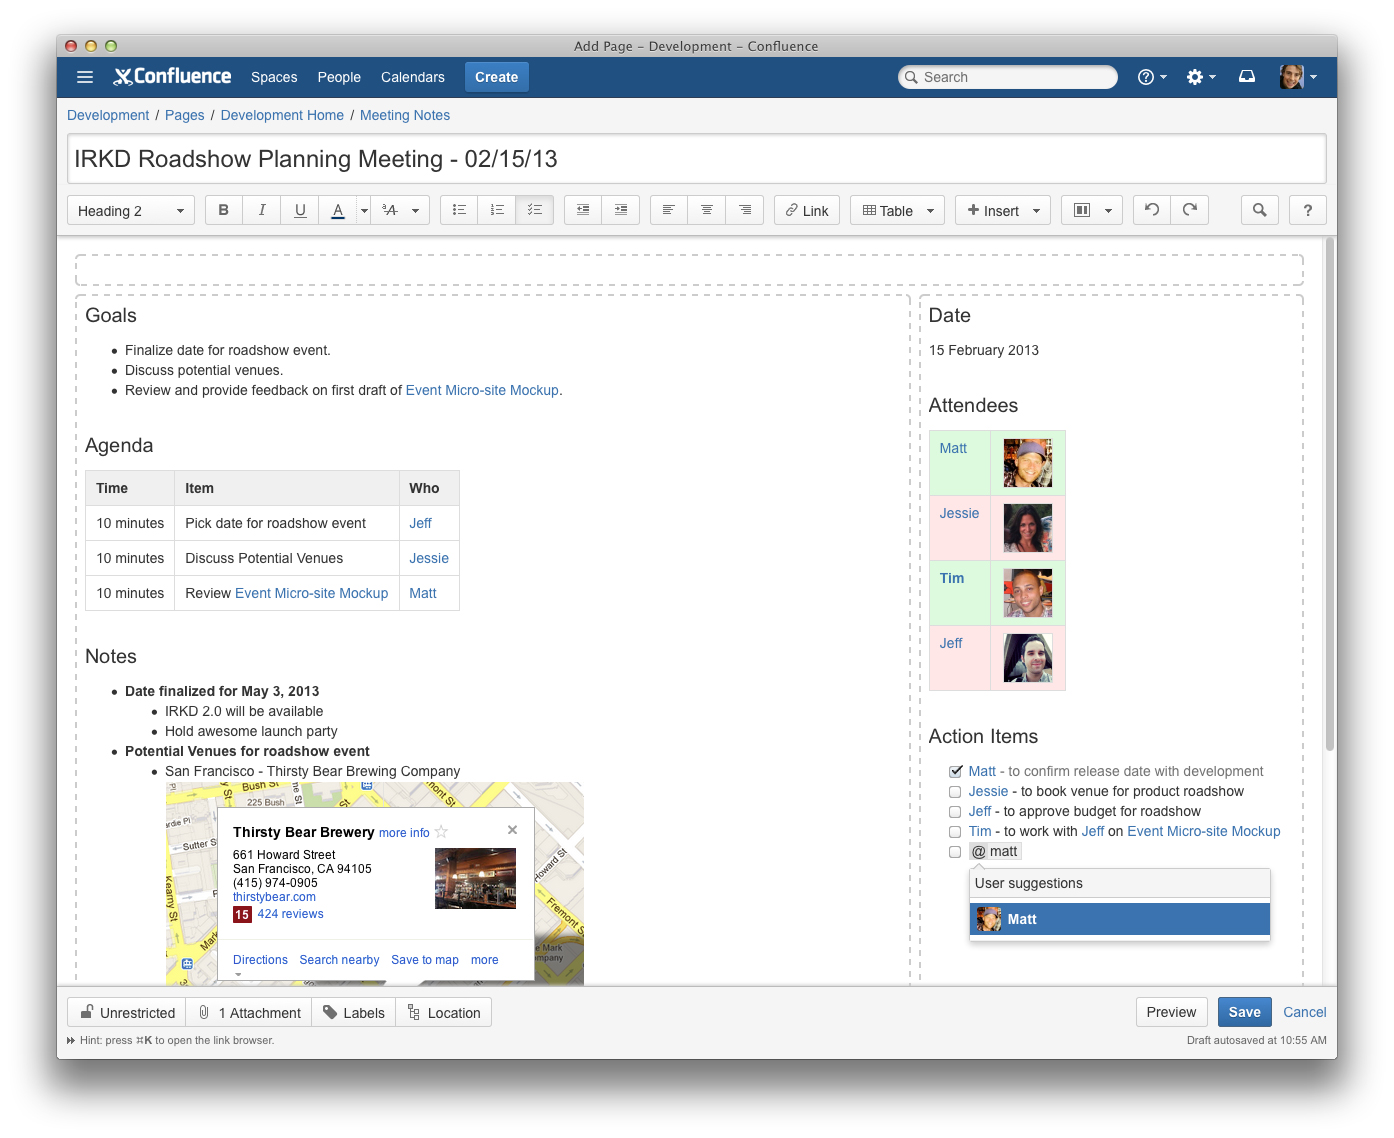Apply text color with the A button
1394x1138 pixels.
(338, 210)
